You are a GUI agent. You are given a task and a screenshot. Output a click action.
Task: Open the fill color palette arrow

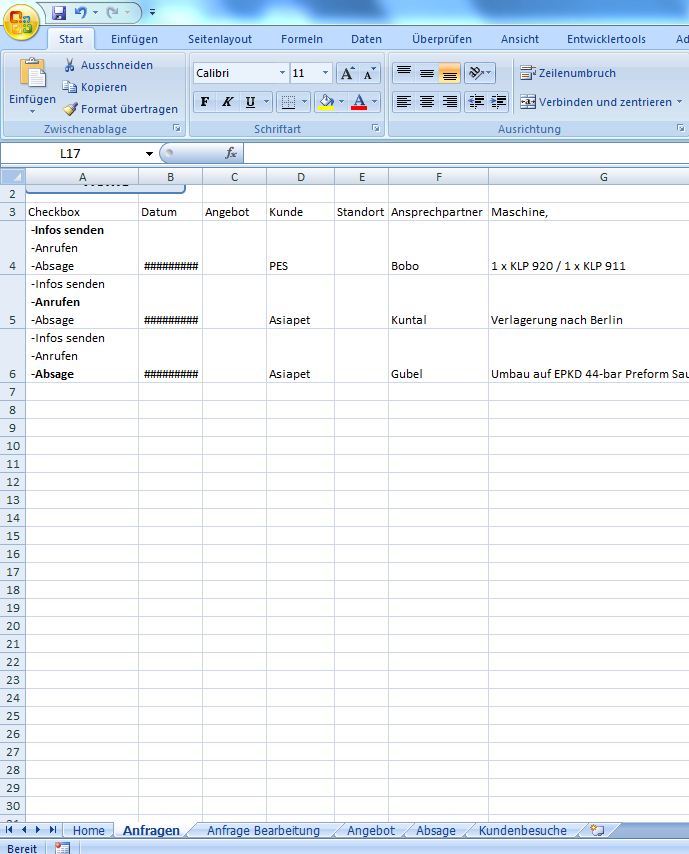(x=342, y=102)
